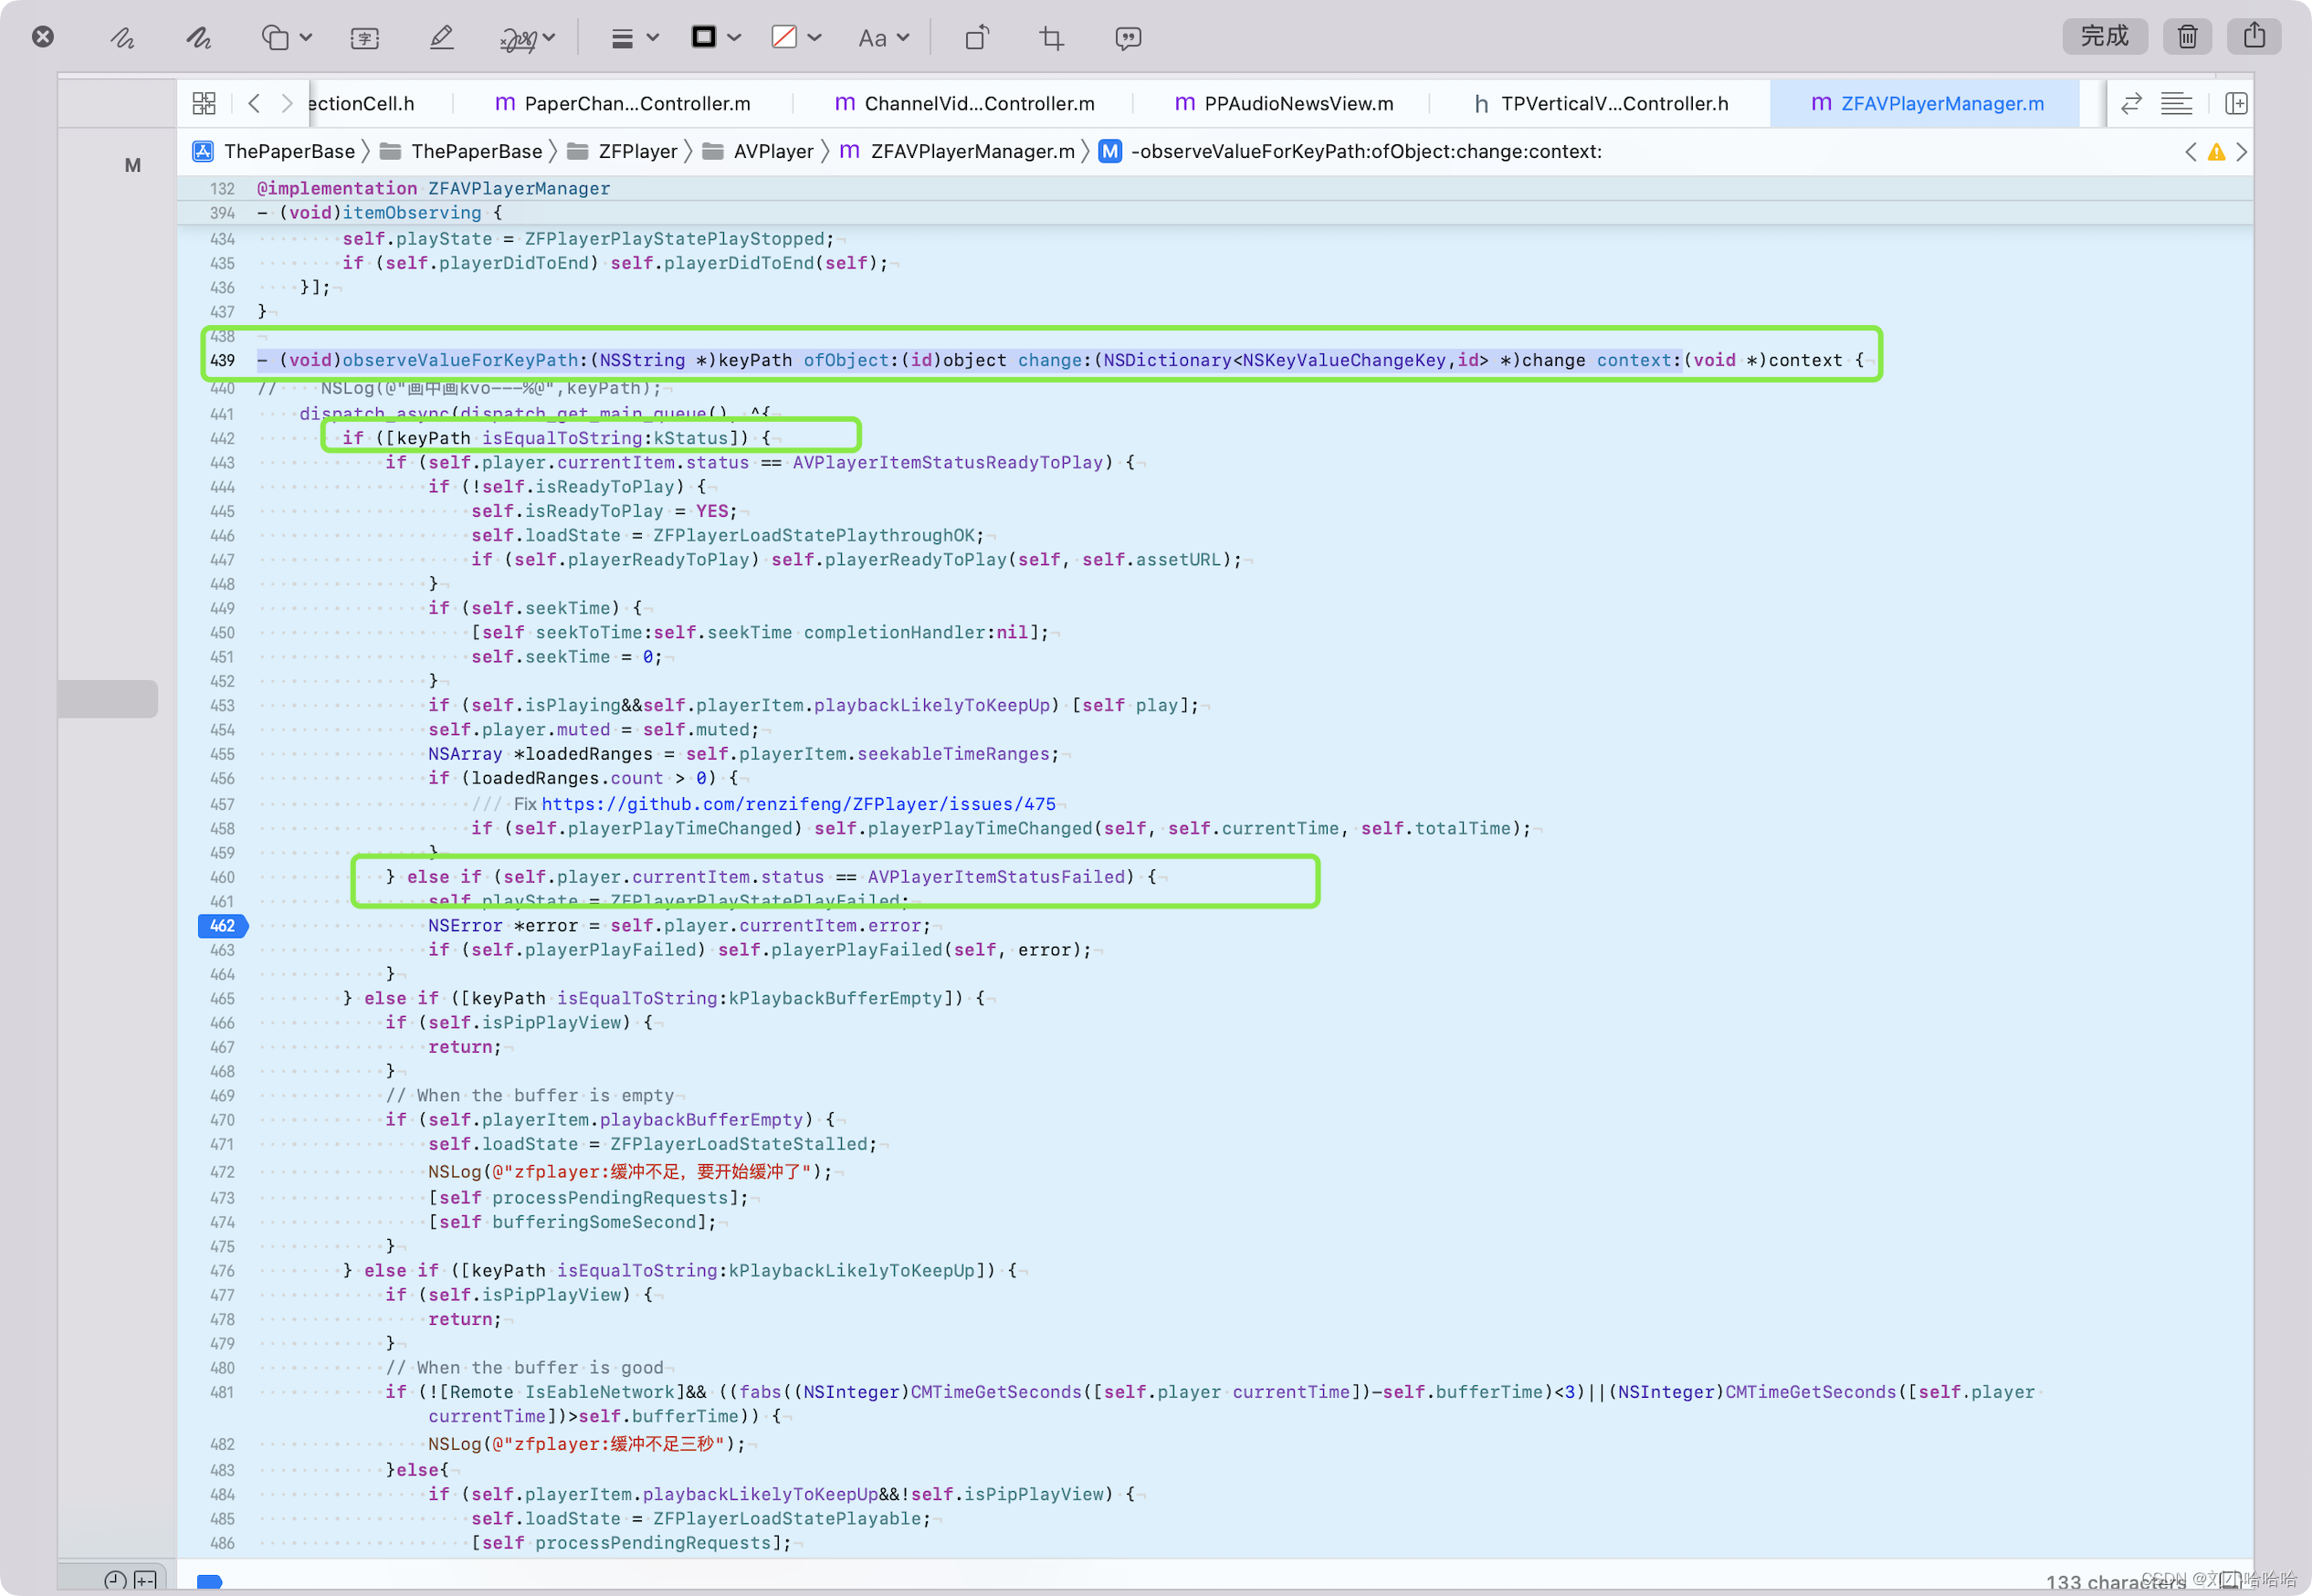Switch to the ectionCell.h tab
Viewport: 2312px width, 1596px height.
(362, 103)
